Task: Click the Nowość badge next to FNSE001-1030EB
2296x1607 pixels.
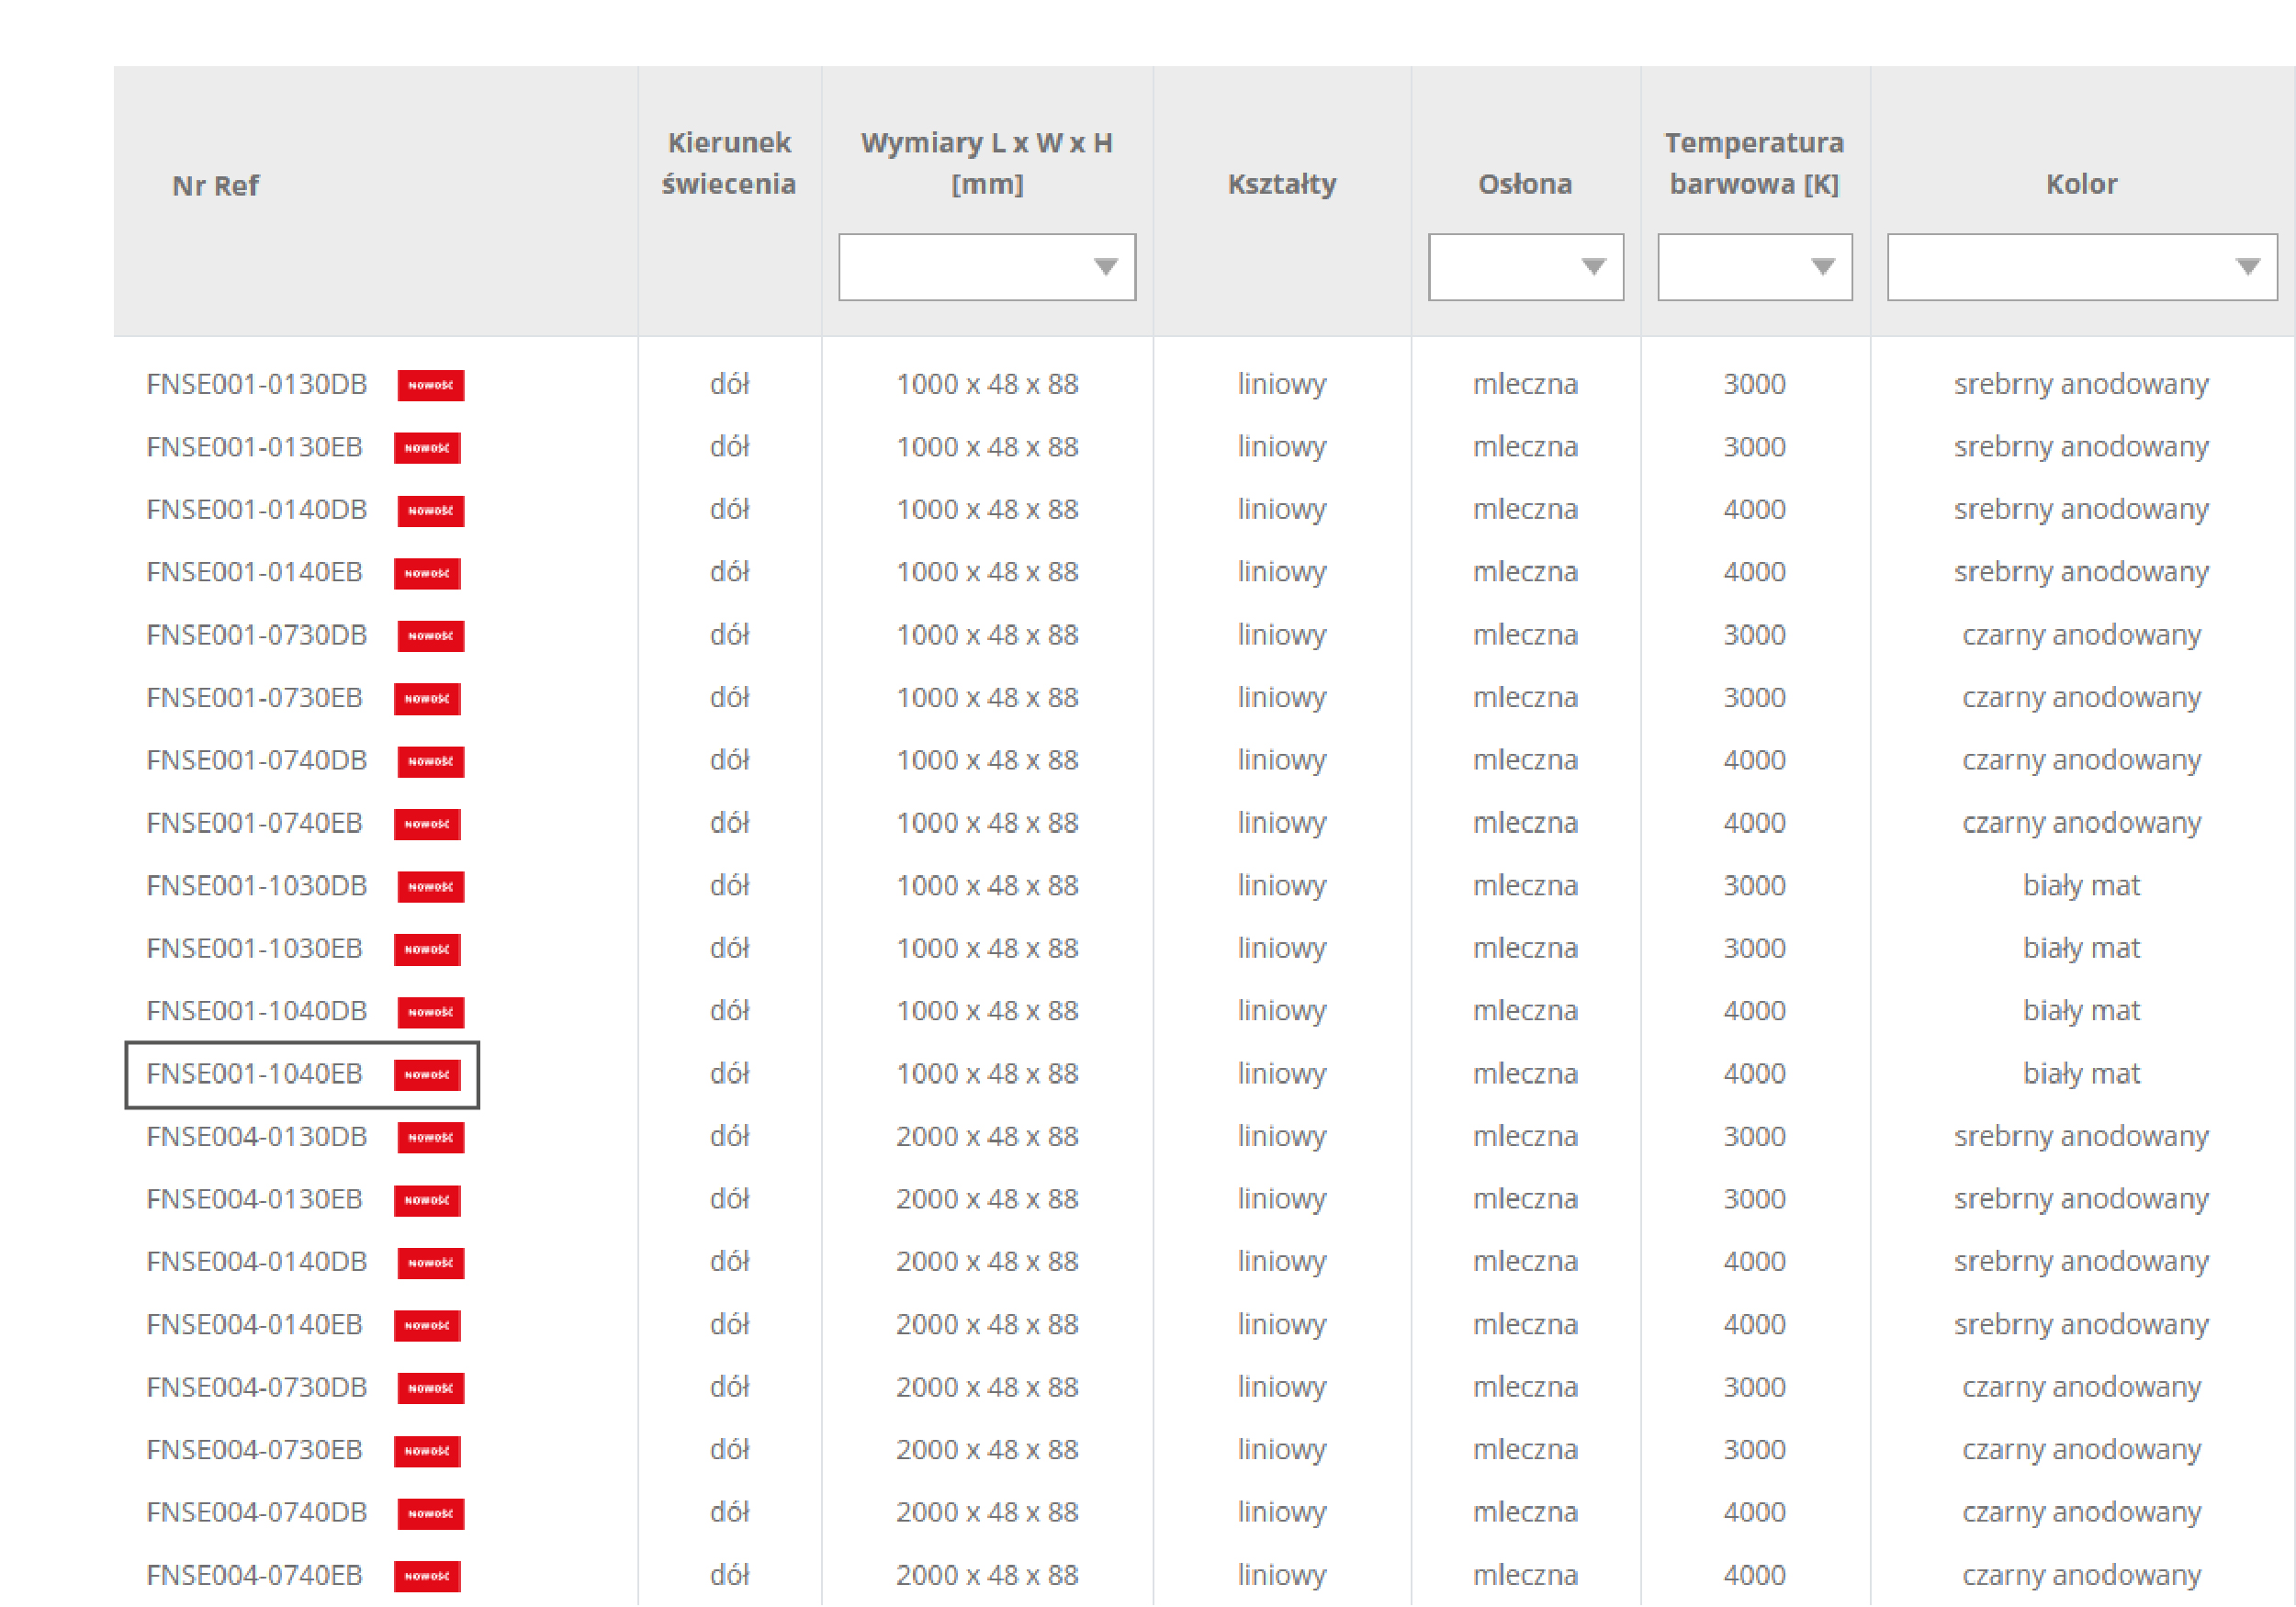Action: pos(427,950)
